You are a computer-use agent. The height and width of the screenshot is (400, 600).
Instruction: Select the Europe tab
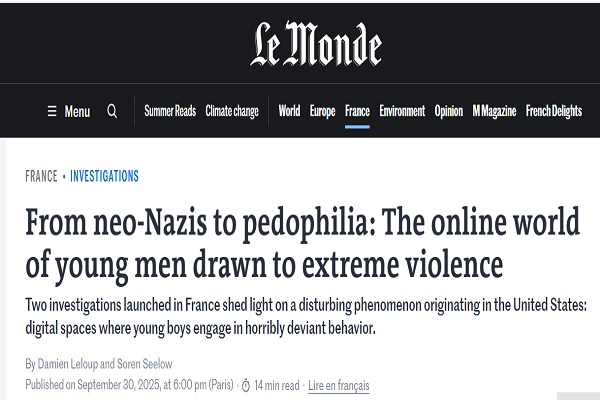pos(323,111)
